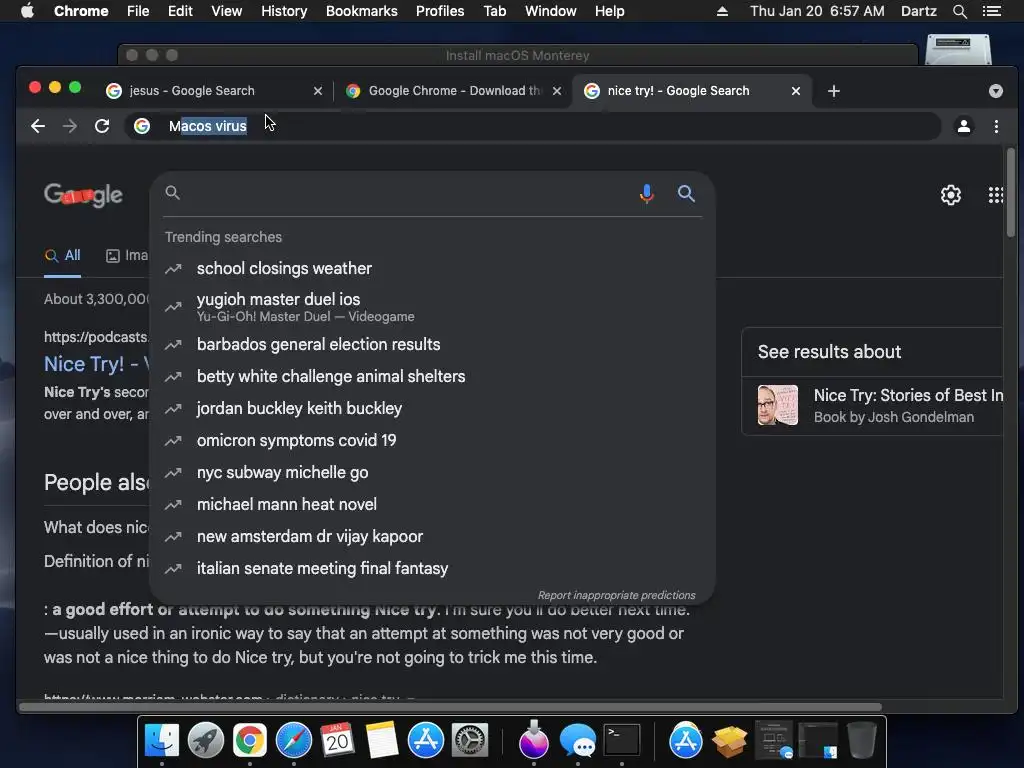Click Report inappropriate predictions link

tap(616, 595)
